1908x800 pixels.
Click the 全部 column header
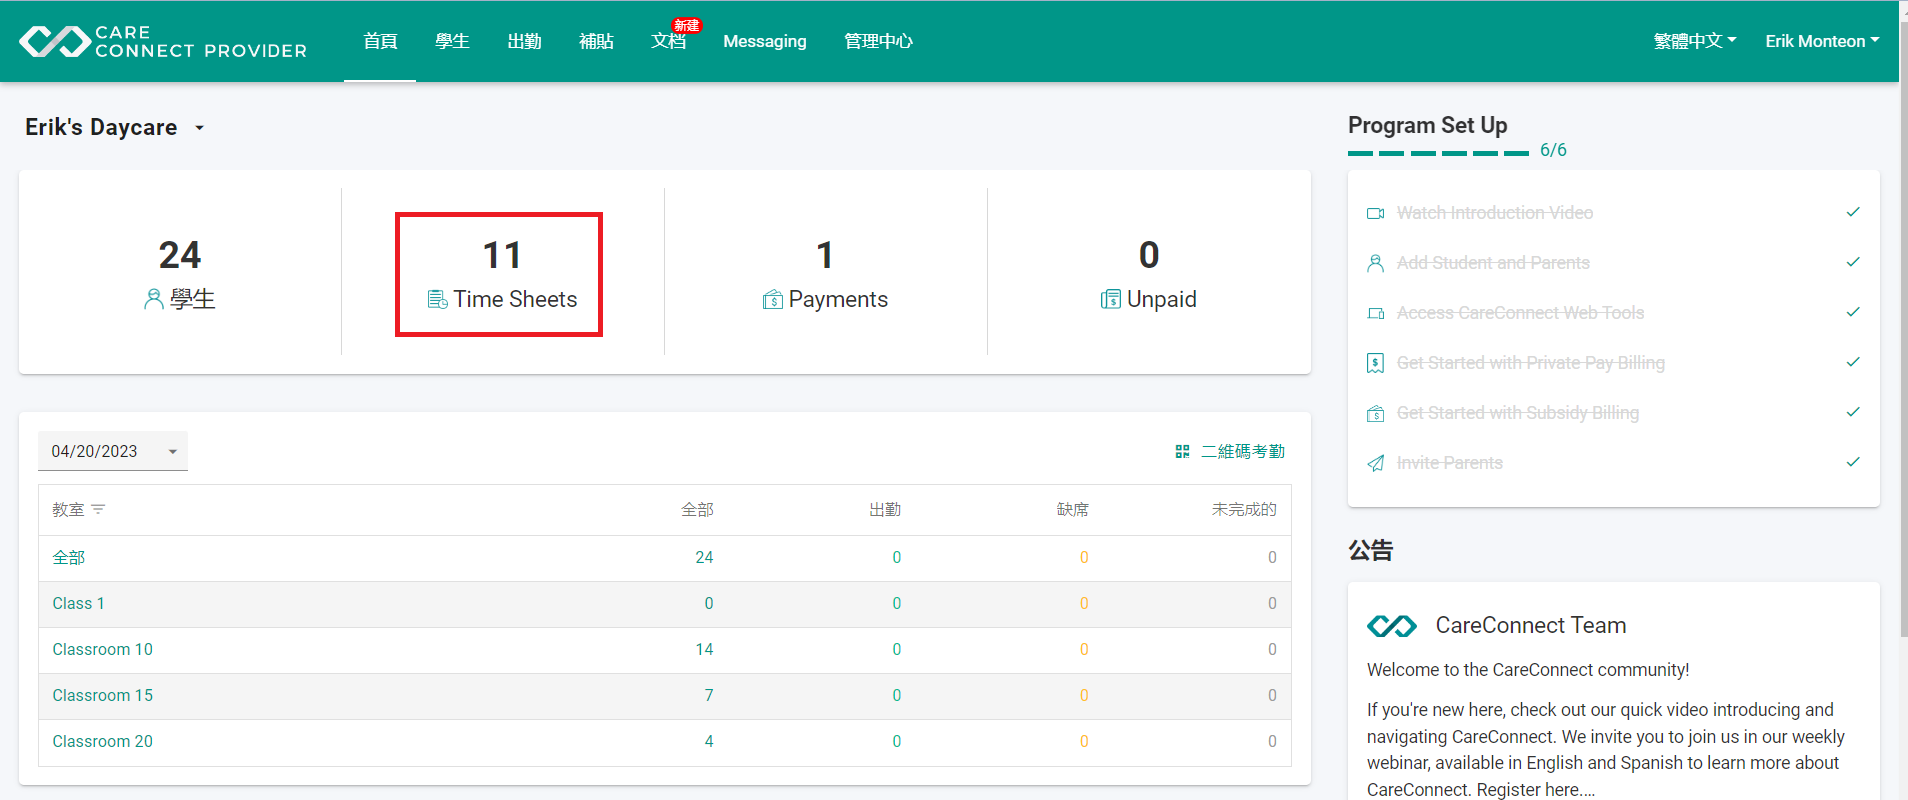click(x=697, y=510)
